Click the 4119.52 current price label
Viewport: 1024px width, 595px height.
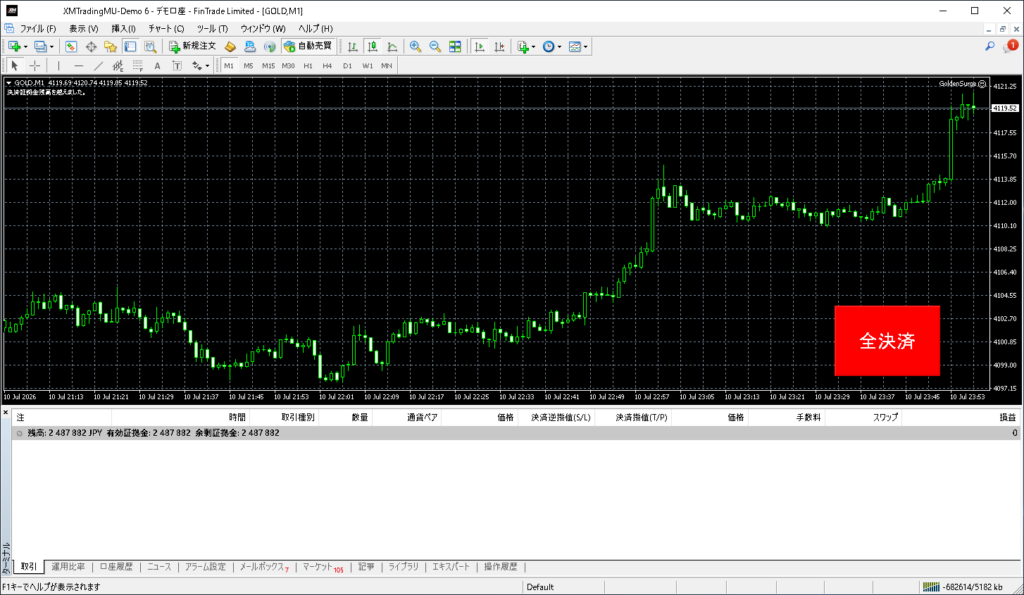1005,108
